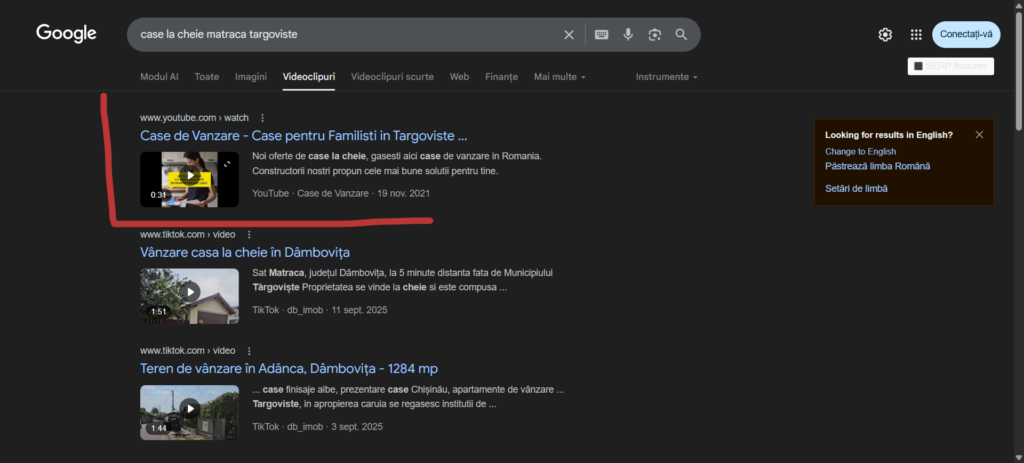1024x463 pixels.
Task: Click the Google logo
Action: (x=66, y=34)
